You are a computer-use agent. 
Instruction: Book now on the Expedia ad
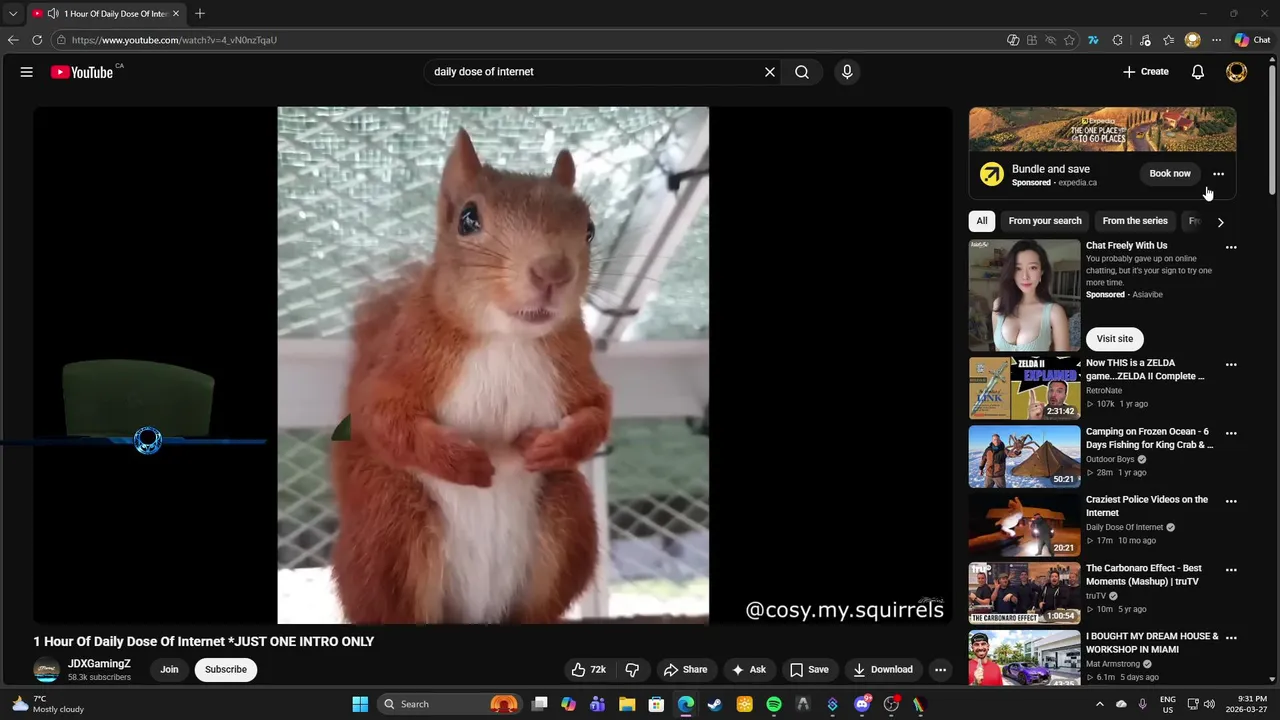pyautogui.click(x=1170, y=174)
